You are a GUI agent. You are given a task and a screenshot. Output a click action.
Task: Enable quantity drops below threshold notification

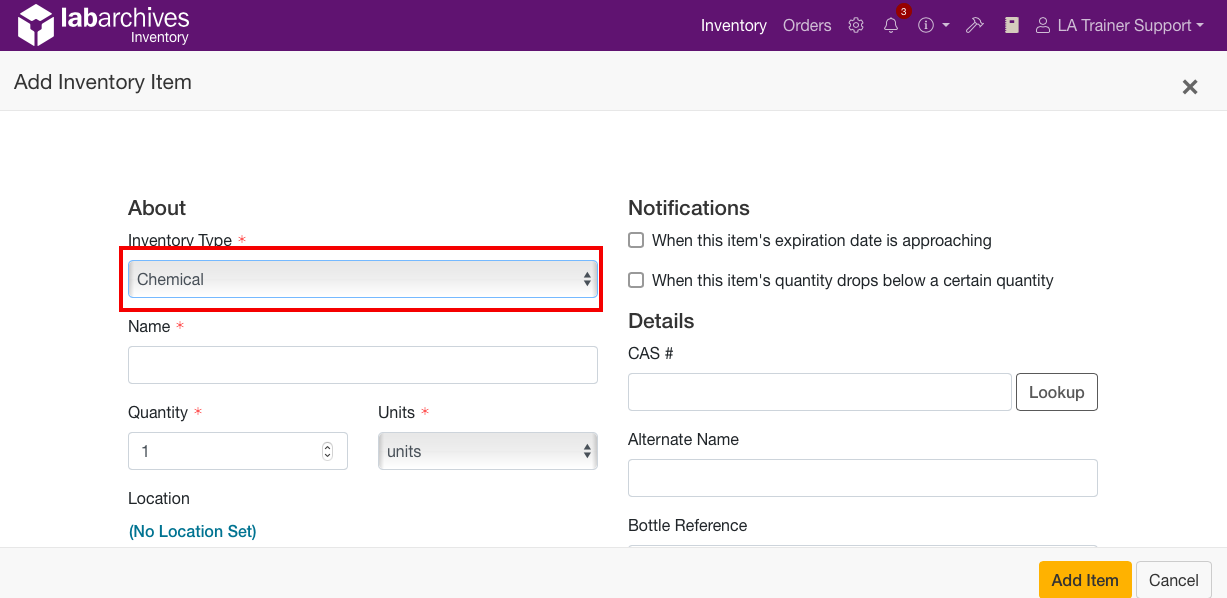(x=636, y=280)
